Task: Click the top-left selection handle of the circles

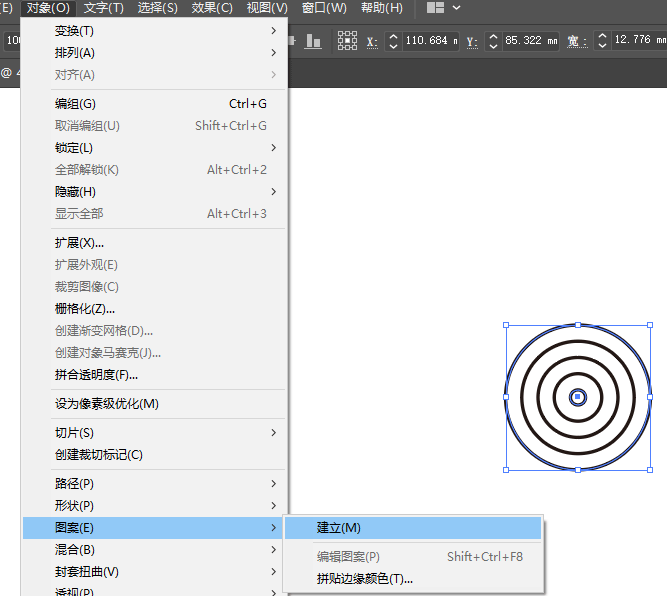Action: [506, 325]
